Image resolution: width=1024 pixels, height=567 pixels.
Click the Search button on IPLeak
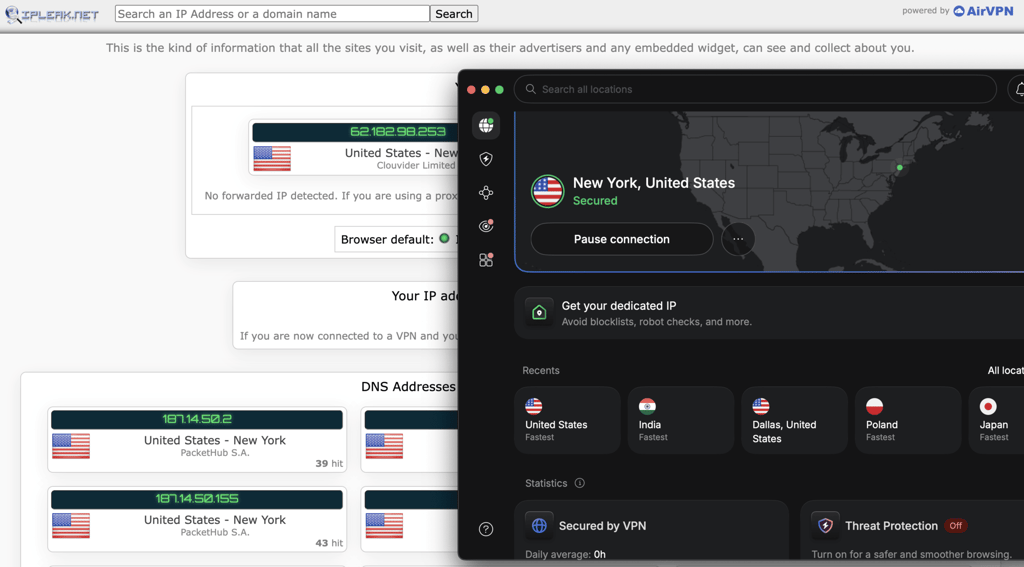454,14
